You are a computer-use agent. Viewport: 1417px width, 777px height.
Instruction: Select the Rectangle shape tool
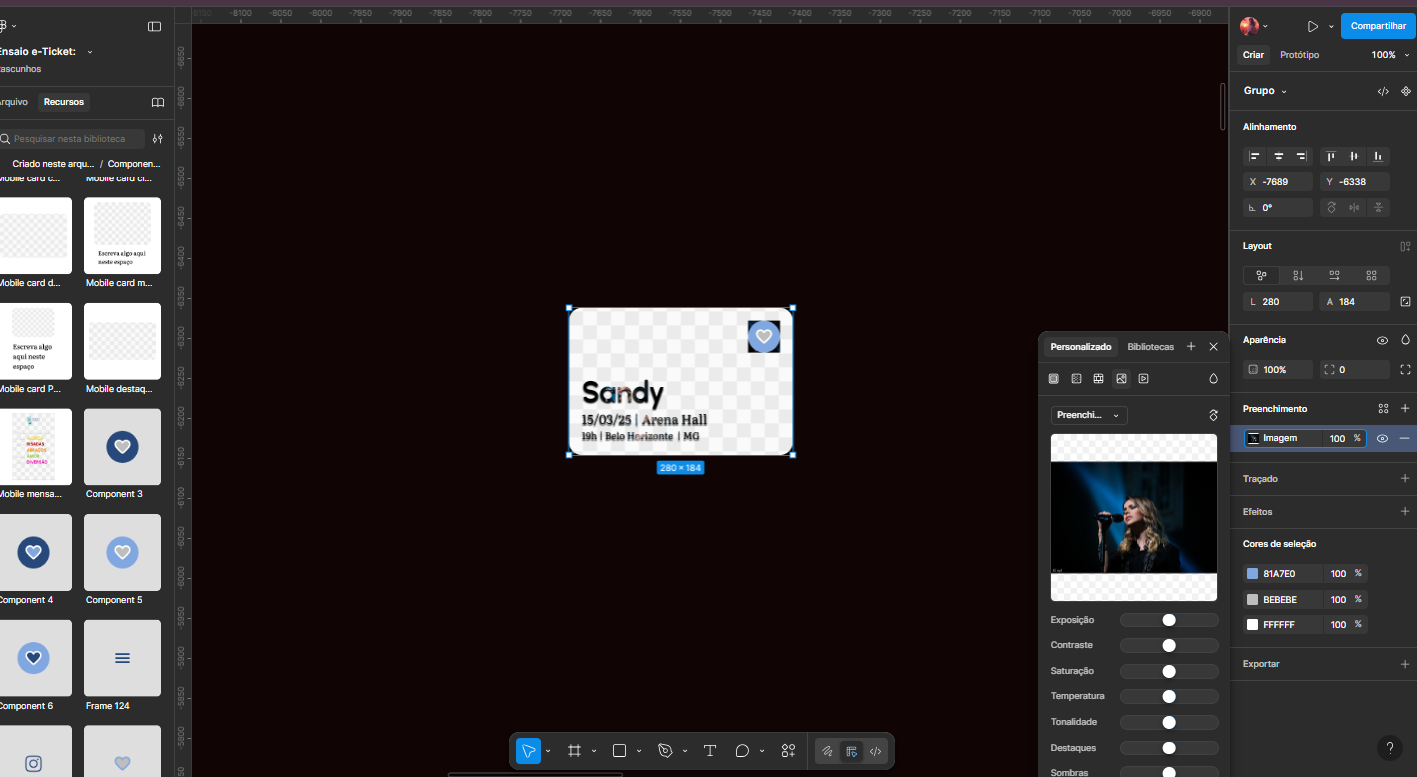coord(619,751)
